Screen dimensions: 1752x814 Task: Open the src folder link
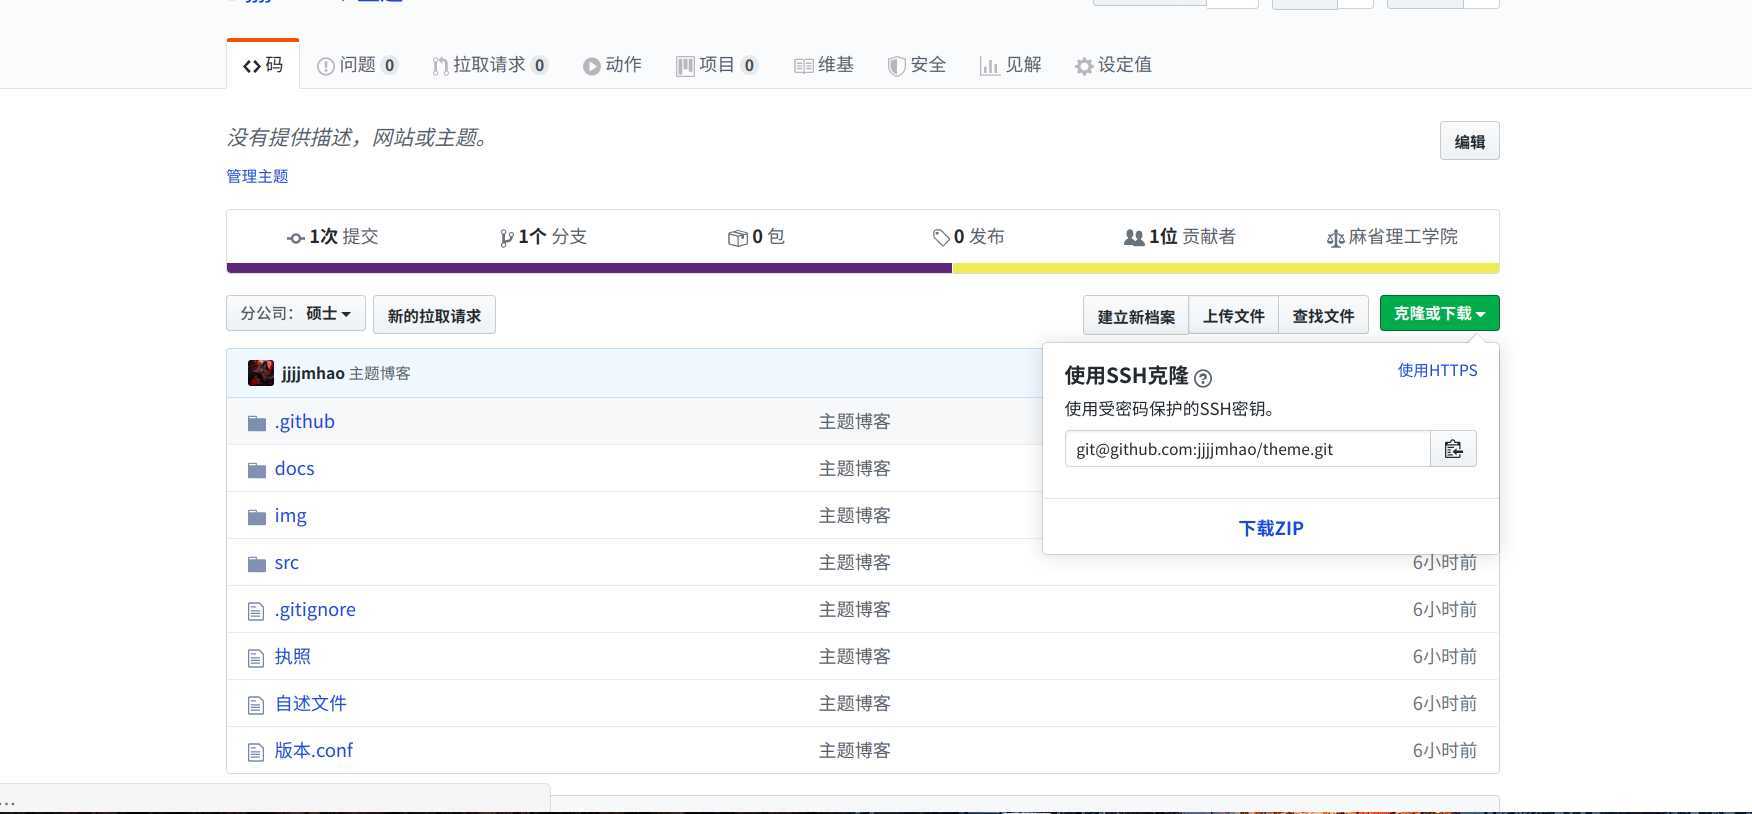[x=287, y=563]
